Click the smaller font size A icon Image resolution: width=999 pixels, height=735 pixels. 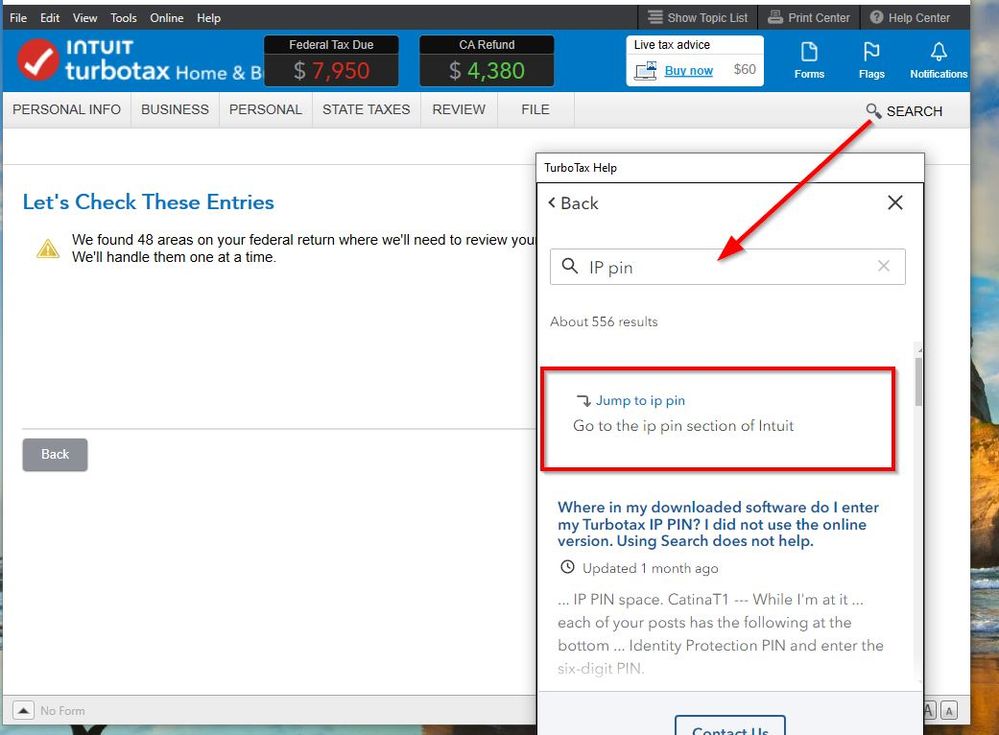949,711
